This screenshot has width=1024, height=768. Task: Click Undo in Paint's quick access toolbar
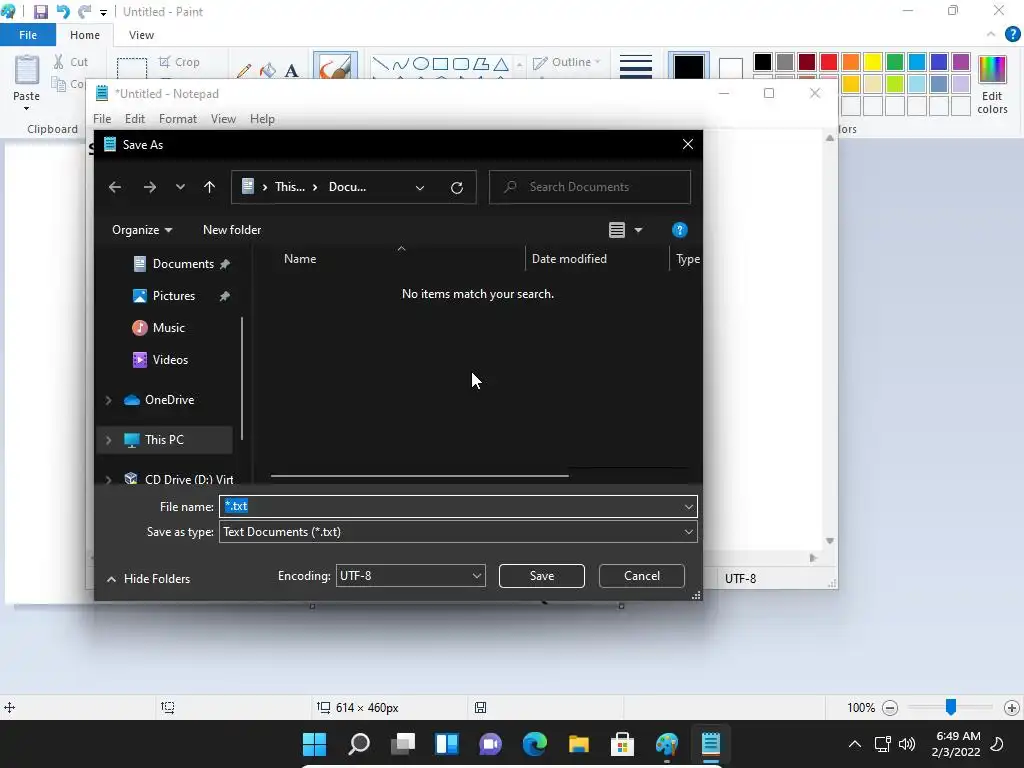pyautogui.click(x=63, y=12)
